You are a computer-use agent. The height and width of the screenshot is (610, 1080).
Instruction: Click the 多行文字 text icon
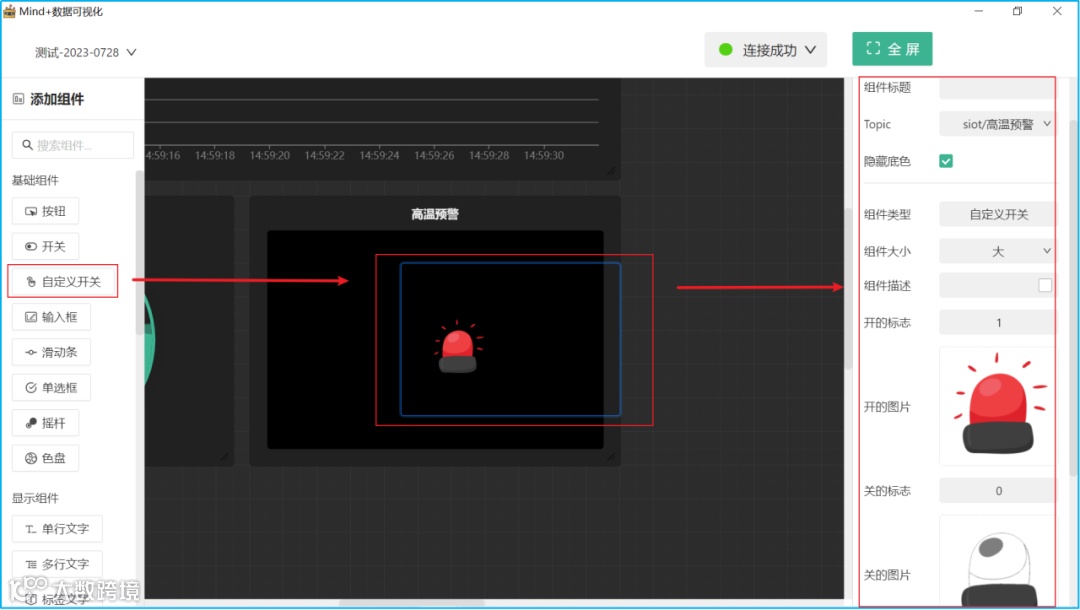point(31,564)
